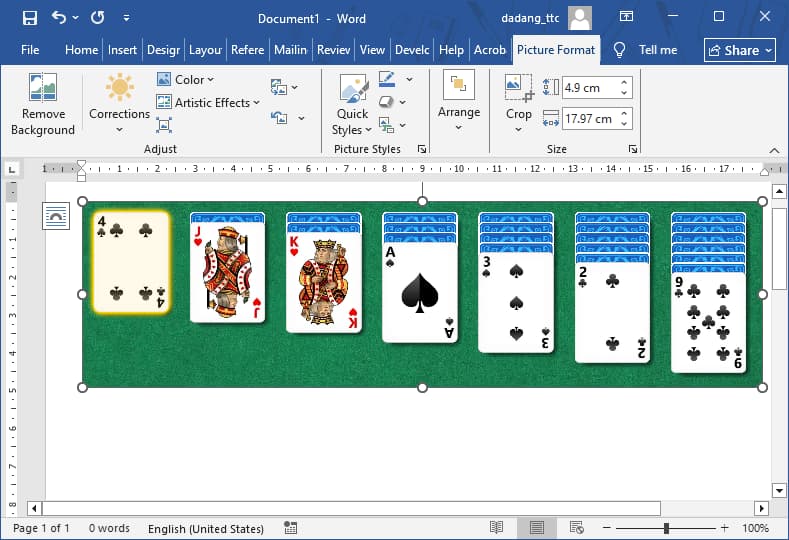789x540 pixels.
Task: Open the Color dropdown
Action: tap(185, 80)
